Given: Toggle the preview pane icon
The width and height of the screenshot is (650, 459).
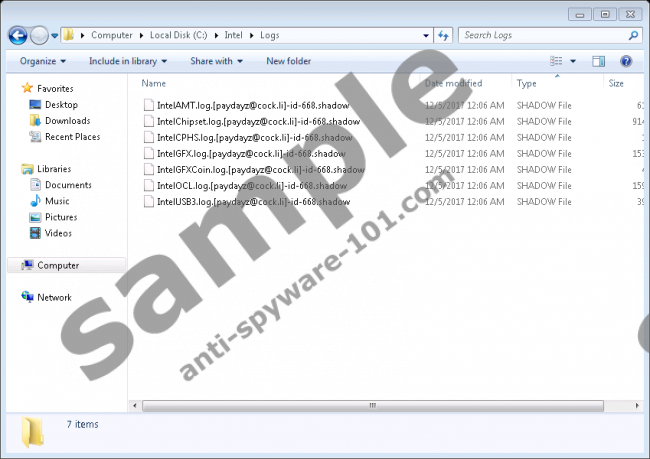Looking at the screenshot, I should pyautogui.click(x=599, y=61).
